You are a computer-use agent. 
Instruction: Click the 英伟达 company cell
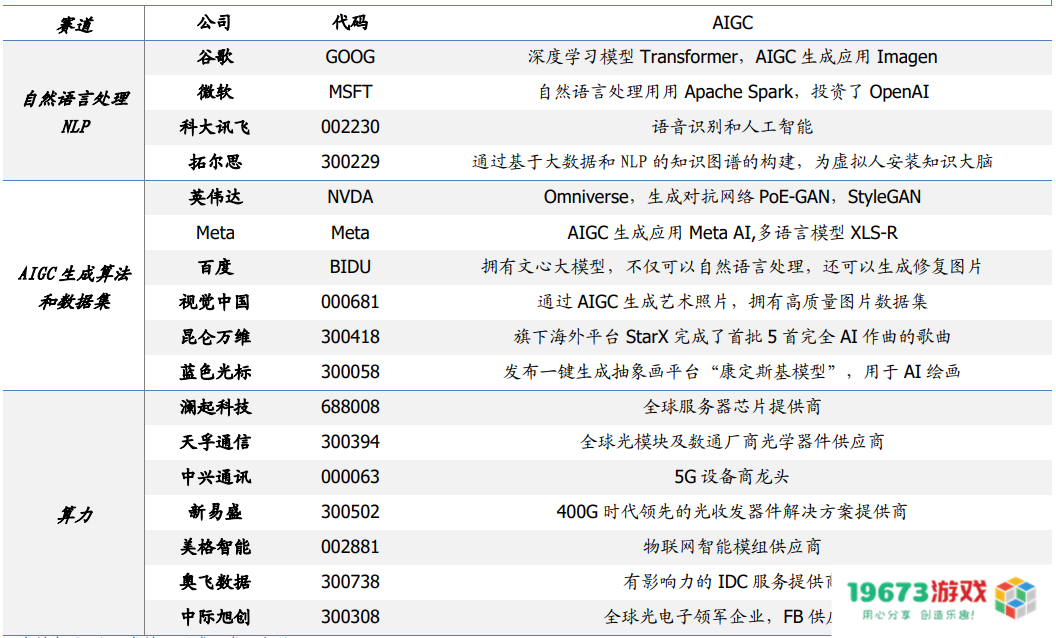pos(215,197)
